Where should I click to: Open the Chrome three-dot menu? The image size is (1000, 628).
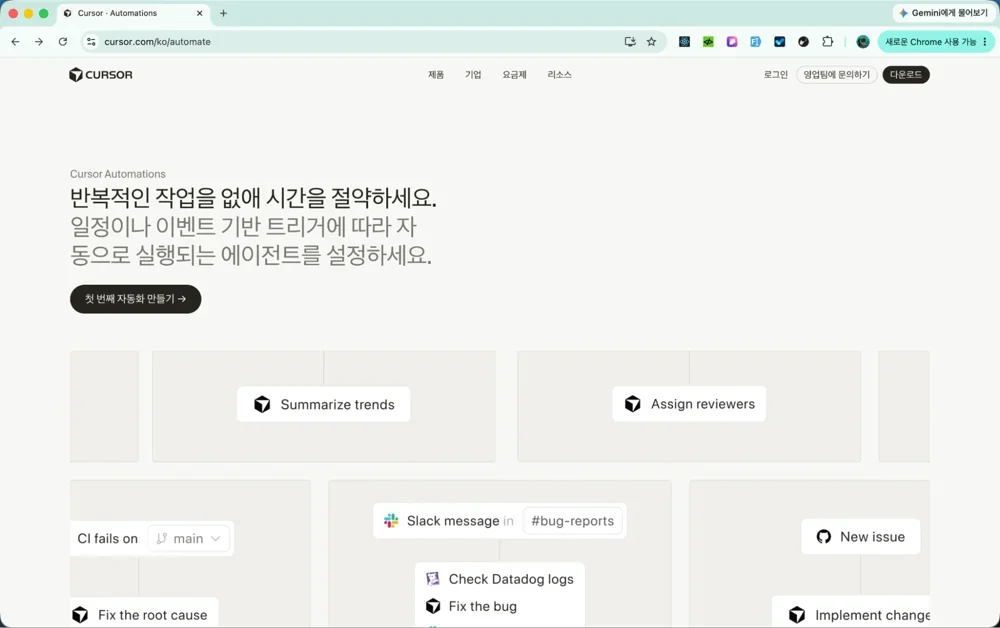click(x=985, y=41)
